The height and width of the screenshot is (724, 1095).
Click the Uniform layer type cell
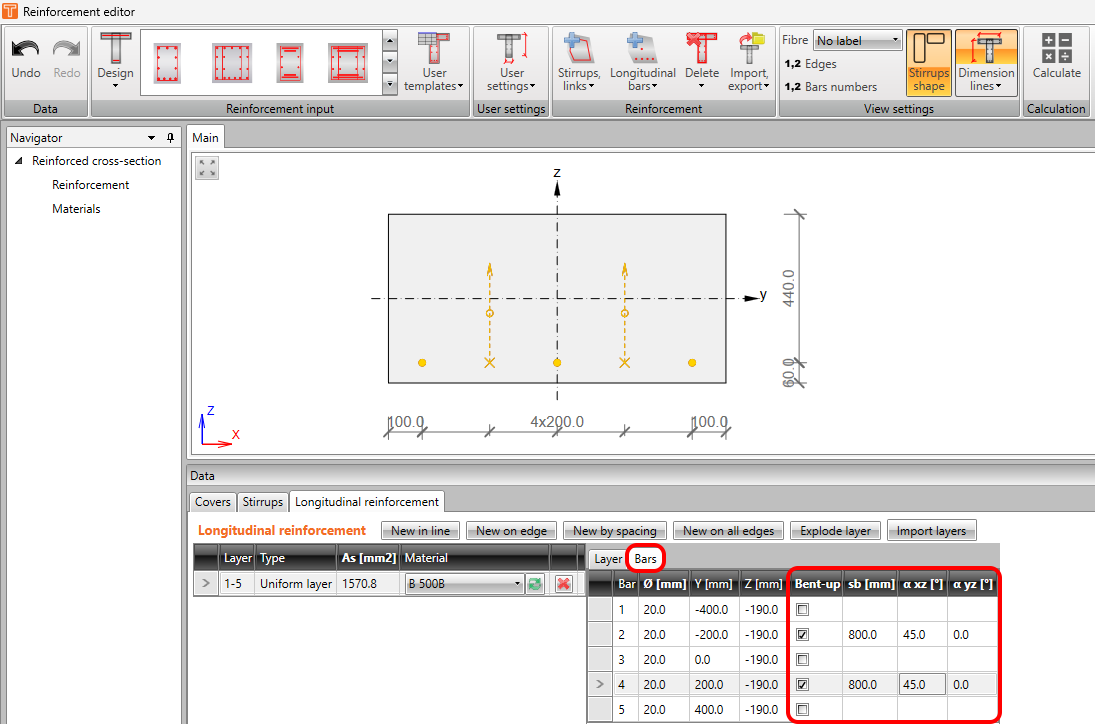pyautogui.click(x=296, y=584)
